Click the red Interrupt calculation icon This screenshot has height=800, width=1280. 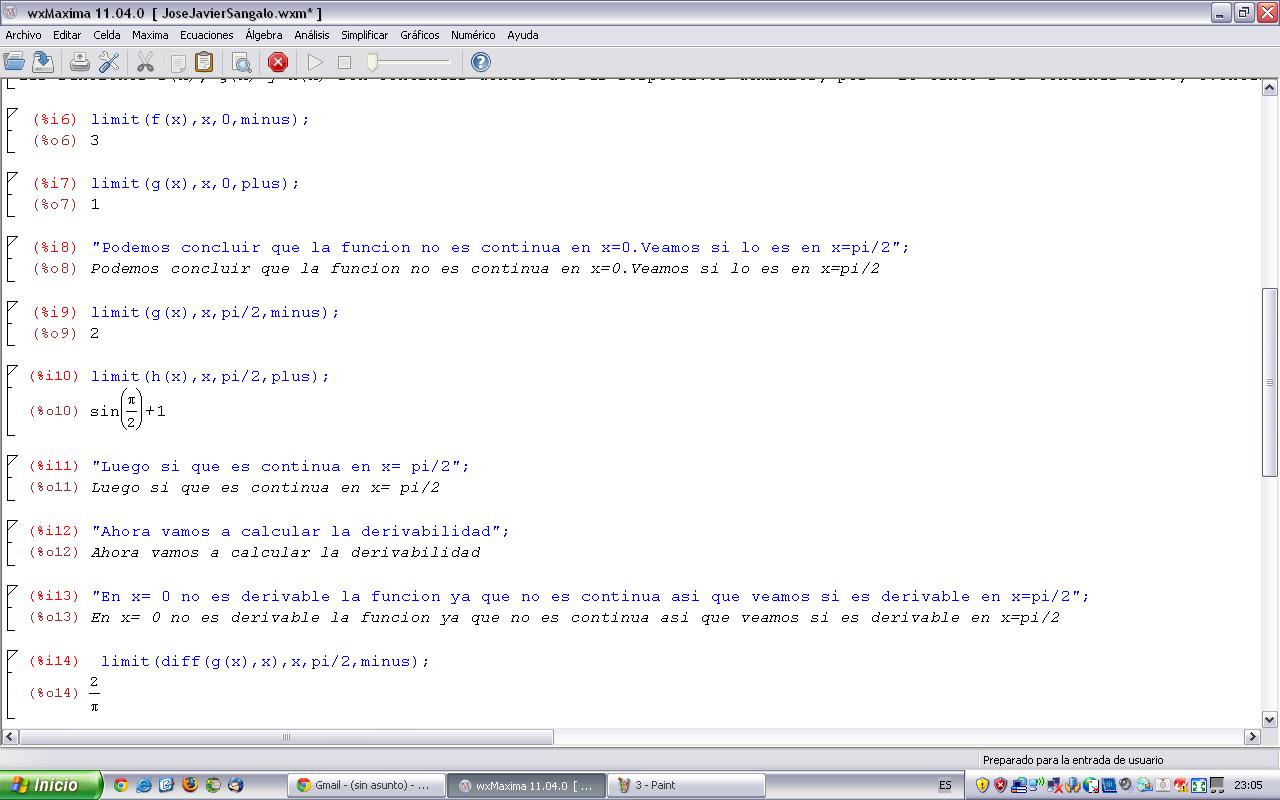[x=278, y=62]
